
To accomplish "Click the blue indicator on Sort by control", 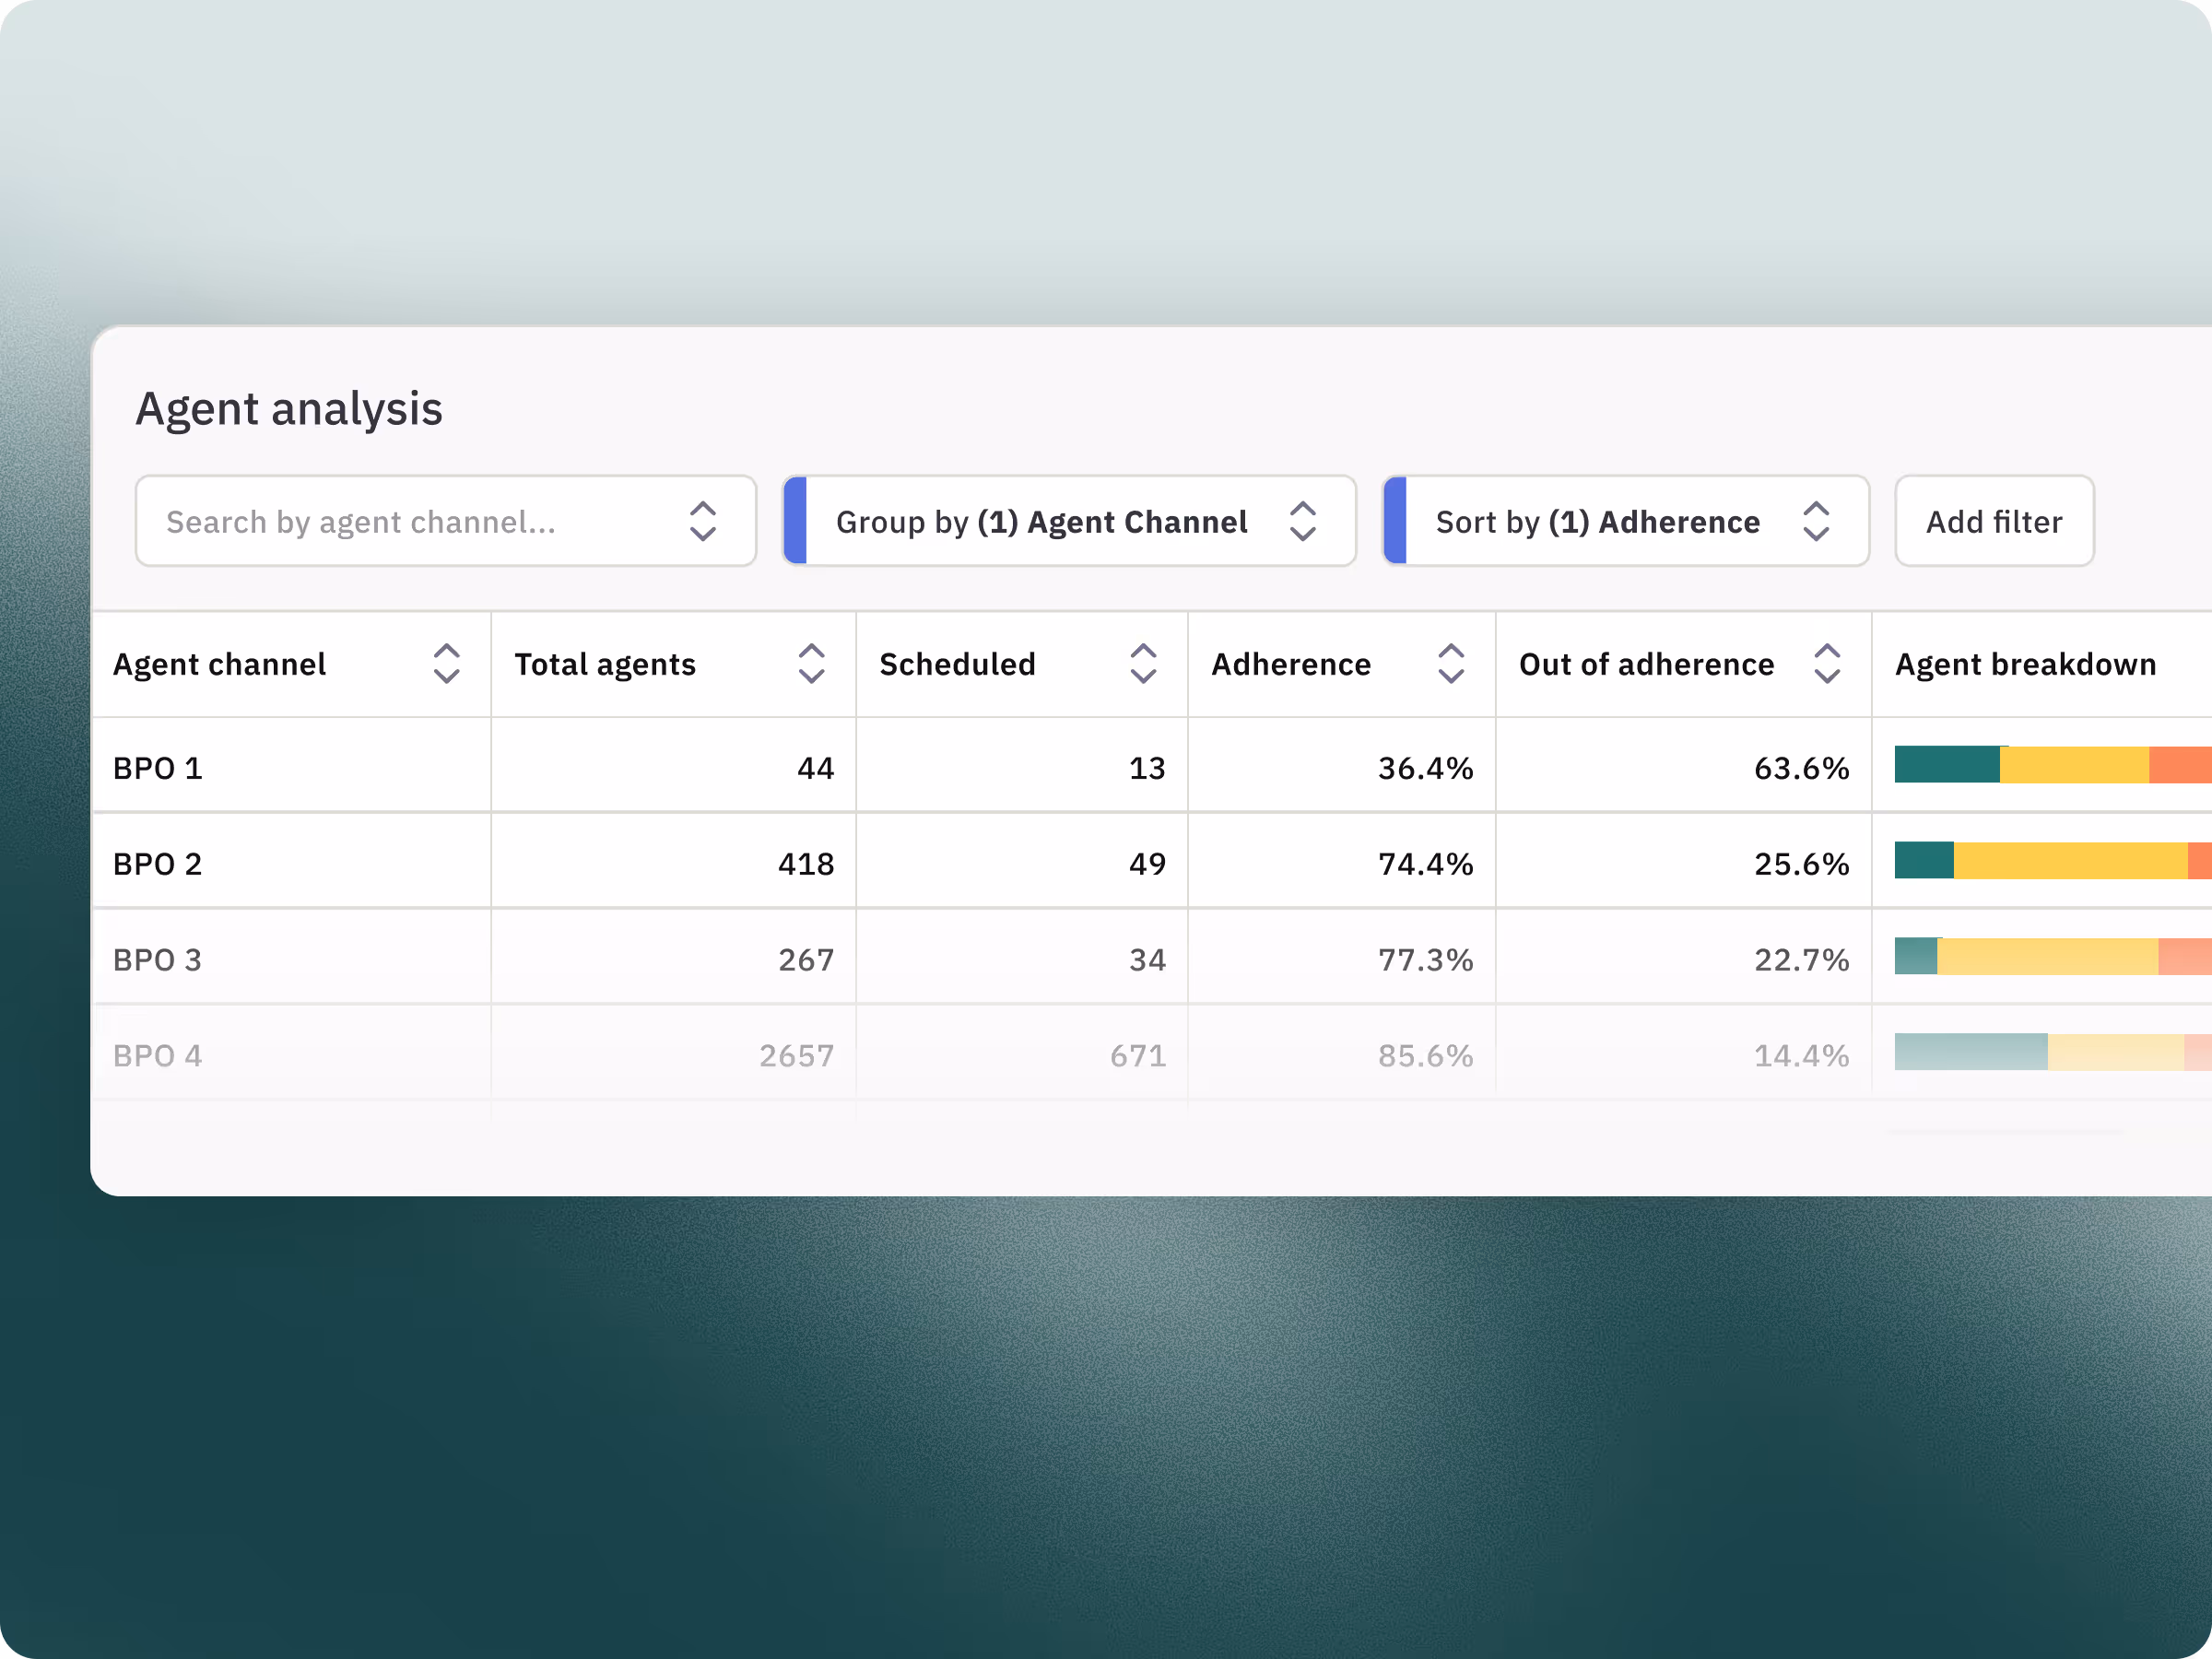I will [x=1395, y=521].
